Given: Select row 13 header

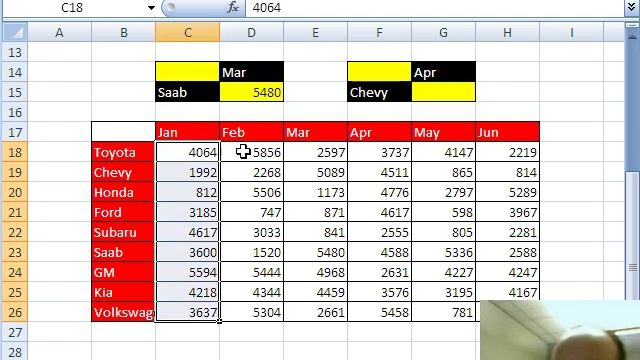Looking at the screenshot, I should [15, 53].
